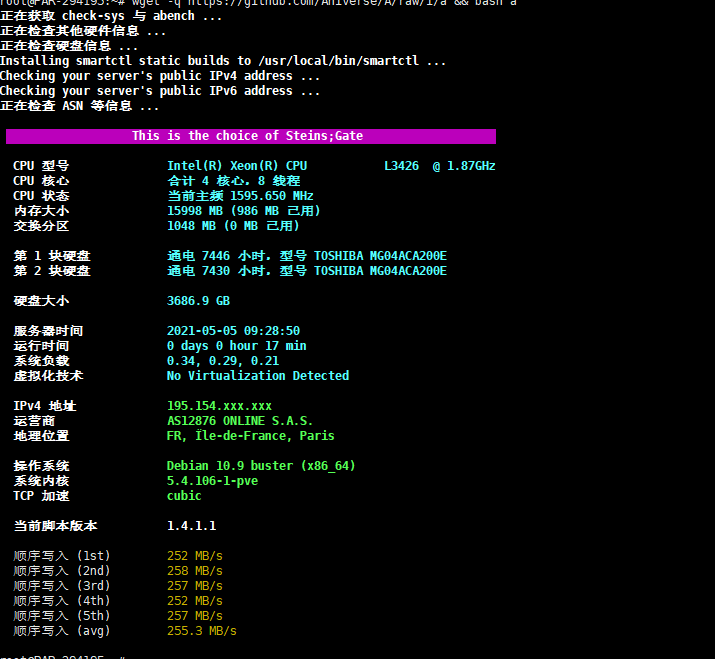
Task: Click the '内存大小' label
Action: (41, 211)
